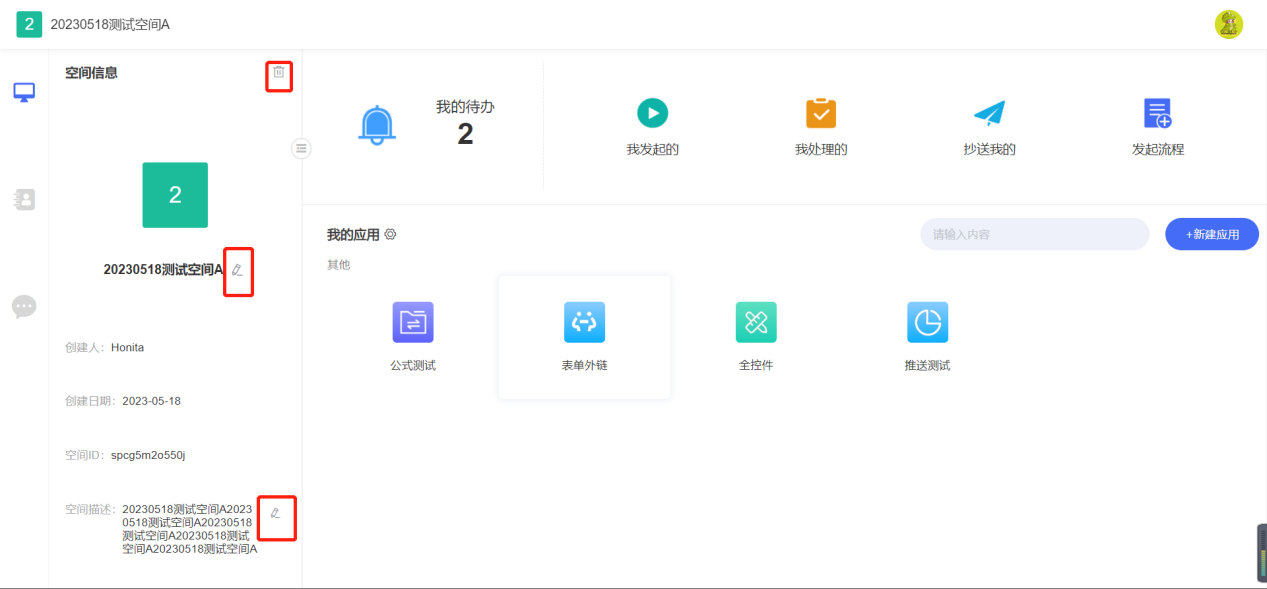Open My Apps settings gear
This screenshot has width=1267, height=589.
pos(390,235)
